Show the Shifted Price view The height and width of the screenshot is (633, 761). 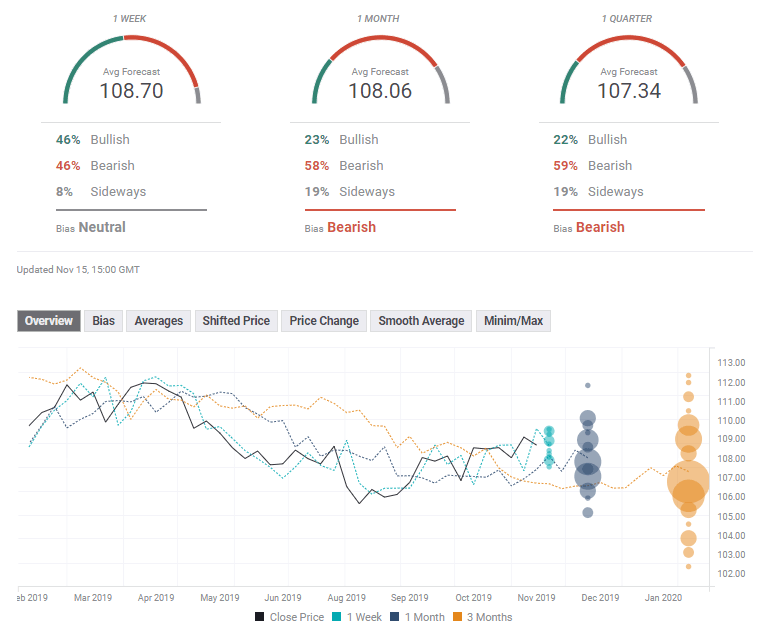[x=236, y=321]
